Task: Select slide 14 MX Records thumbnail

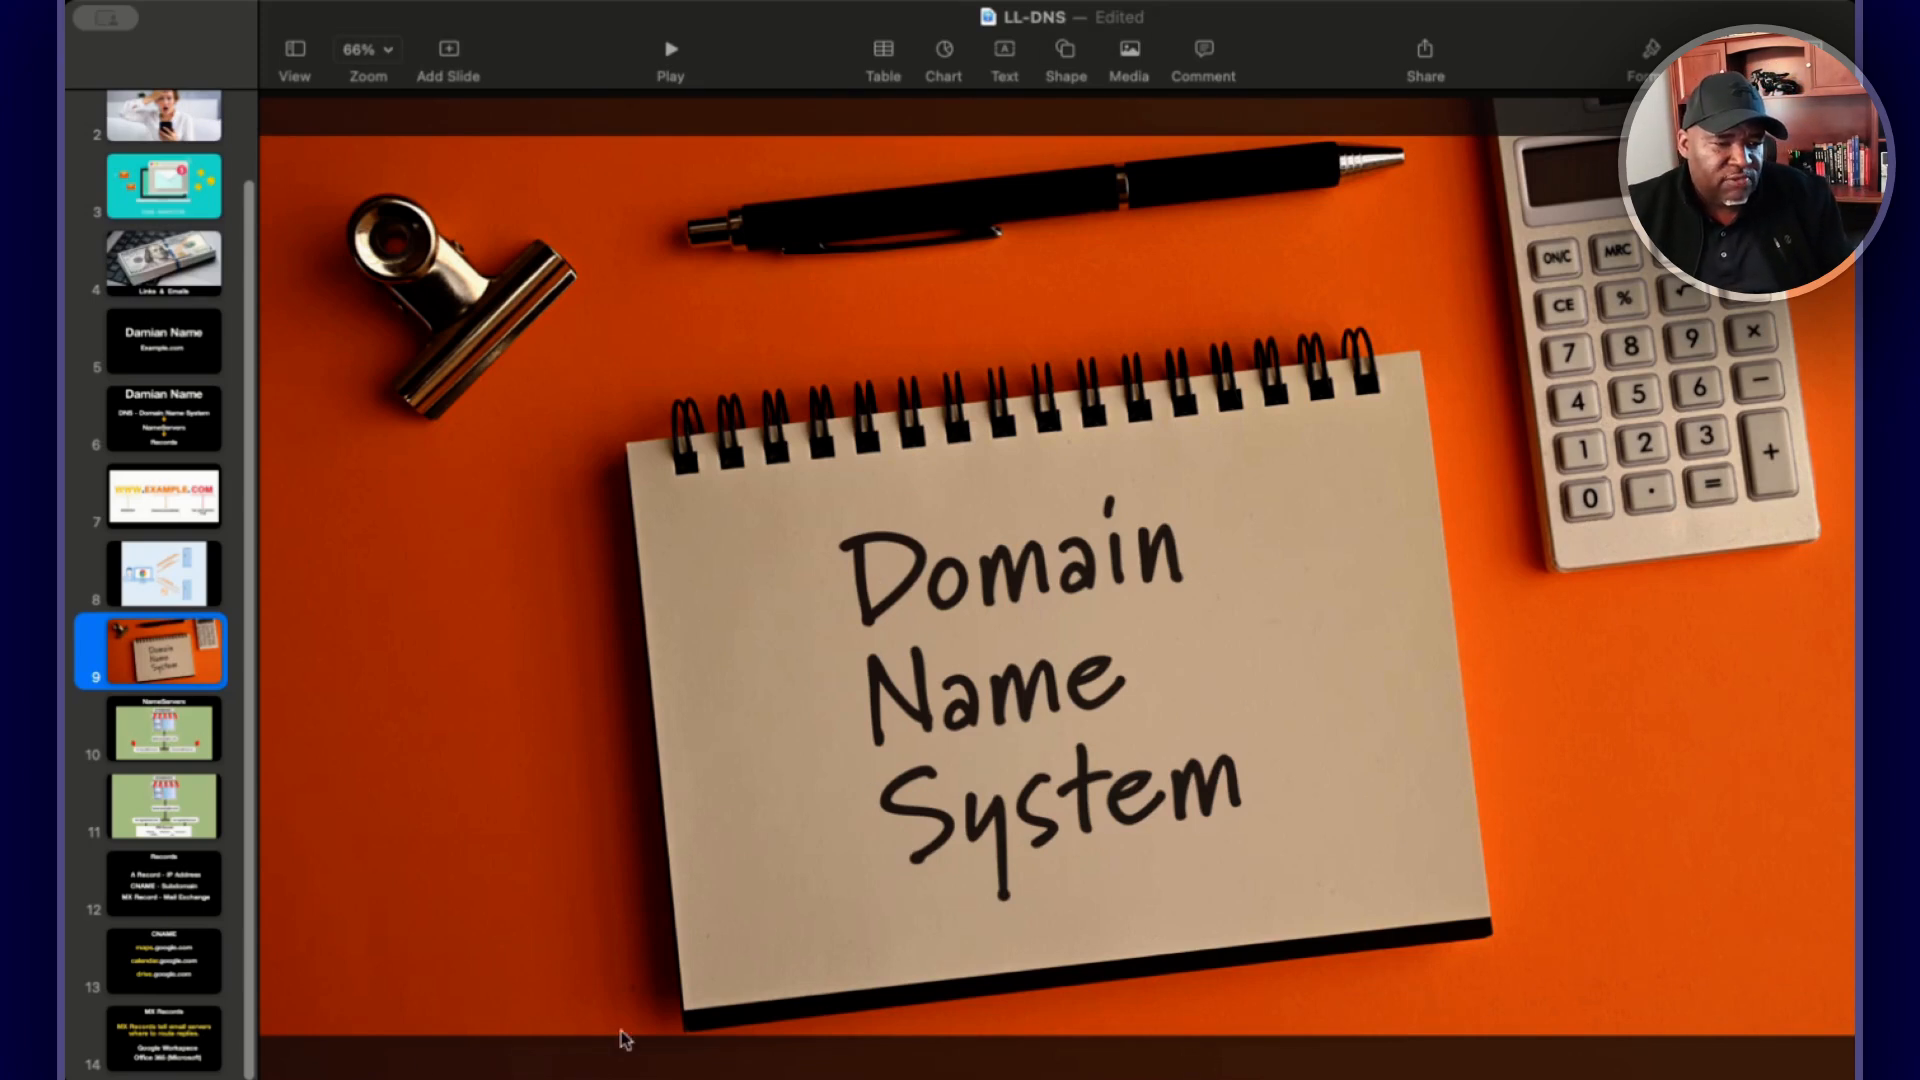Action: (164, 1038)
